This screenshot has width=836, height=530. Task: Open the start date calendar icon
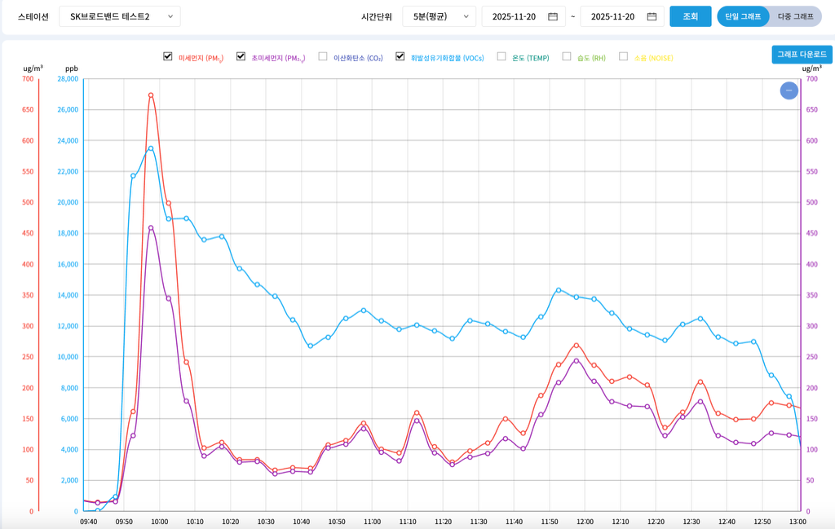click(x=553, y=17)
